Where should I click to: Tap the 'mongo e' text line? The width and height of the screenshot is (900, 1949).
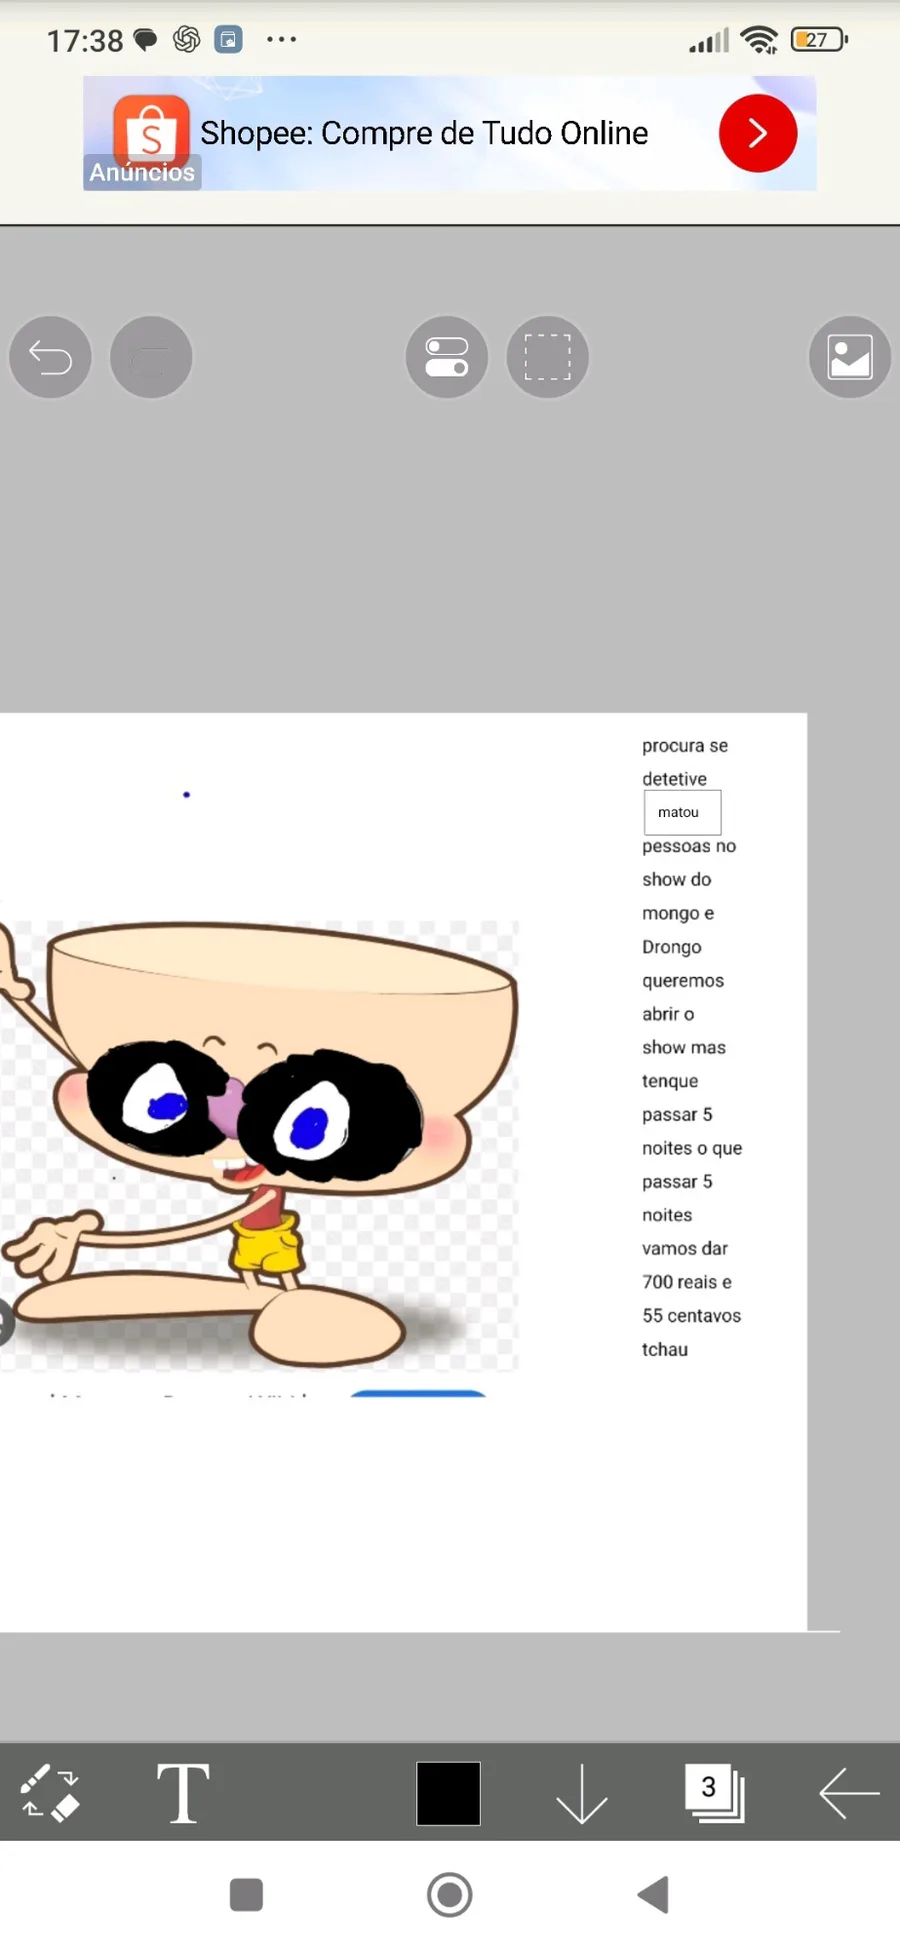677,914
